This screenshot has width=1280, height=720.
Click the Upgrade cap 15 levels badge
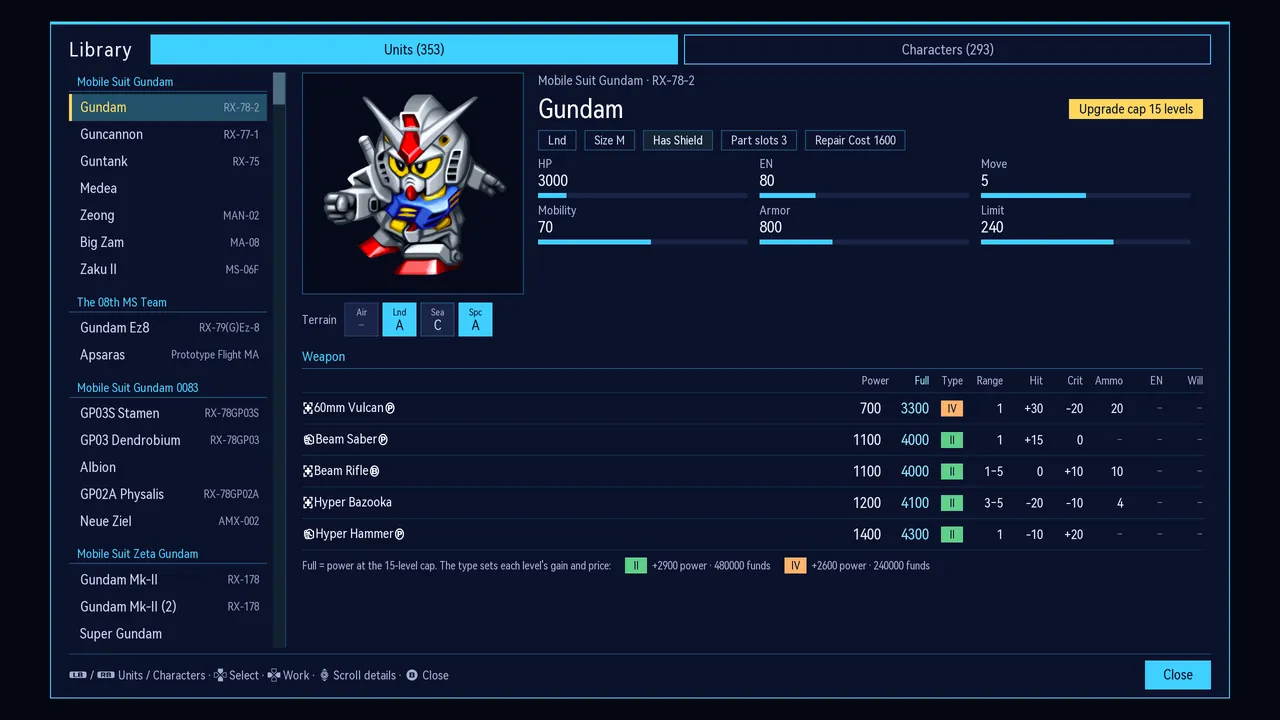(1136, 109)
